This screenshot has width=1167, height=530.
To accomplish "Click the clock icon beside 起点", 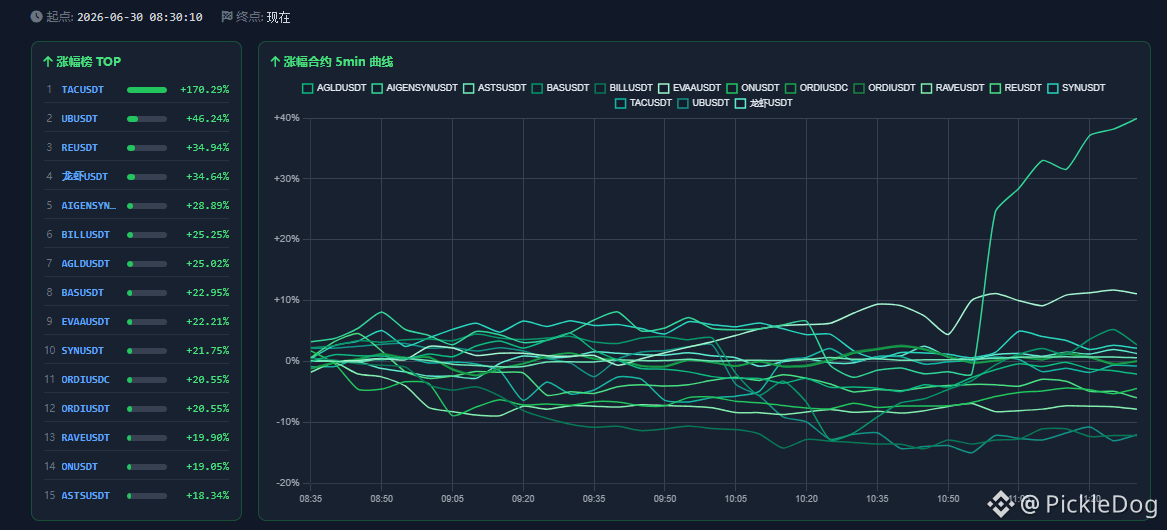I will pos(36,16).
